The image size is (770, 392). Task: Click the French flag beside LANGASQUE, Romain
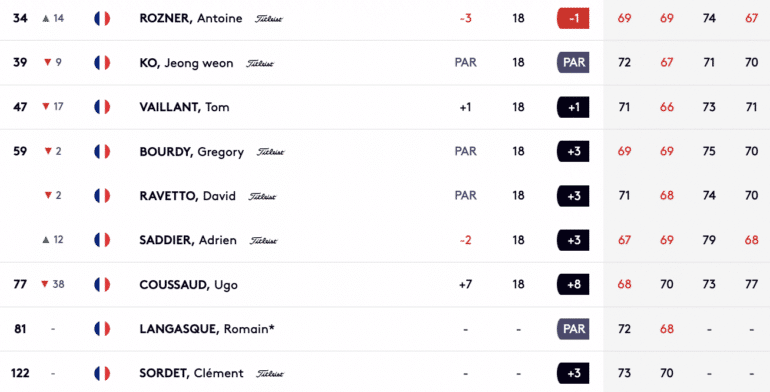102,329
